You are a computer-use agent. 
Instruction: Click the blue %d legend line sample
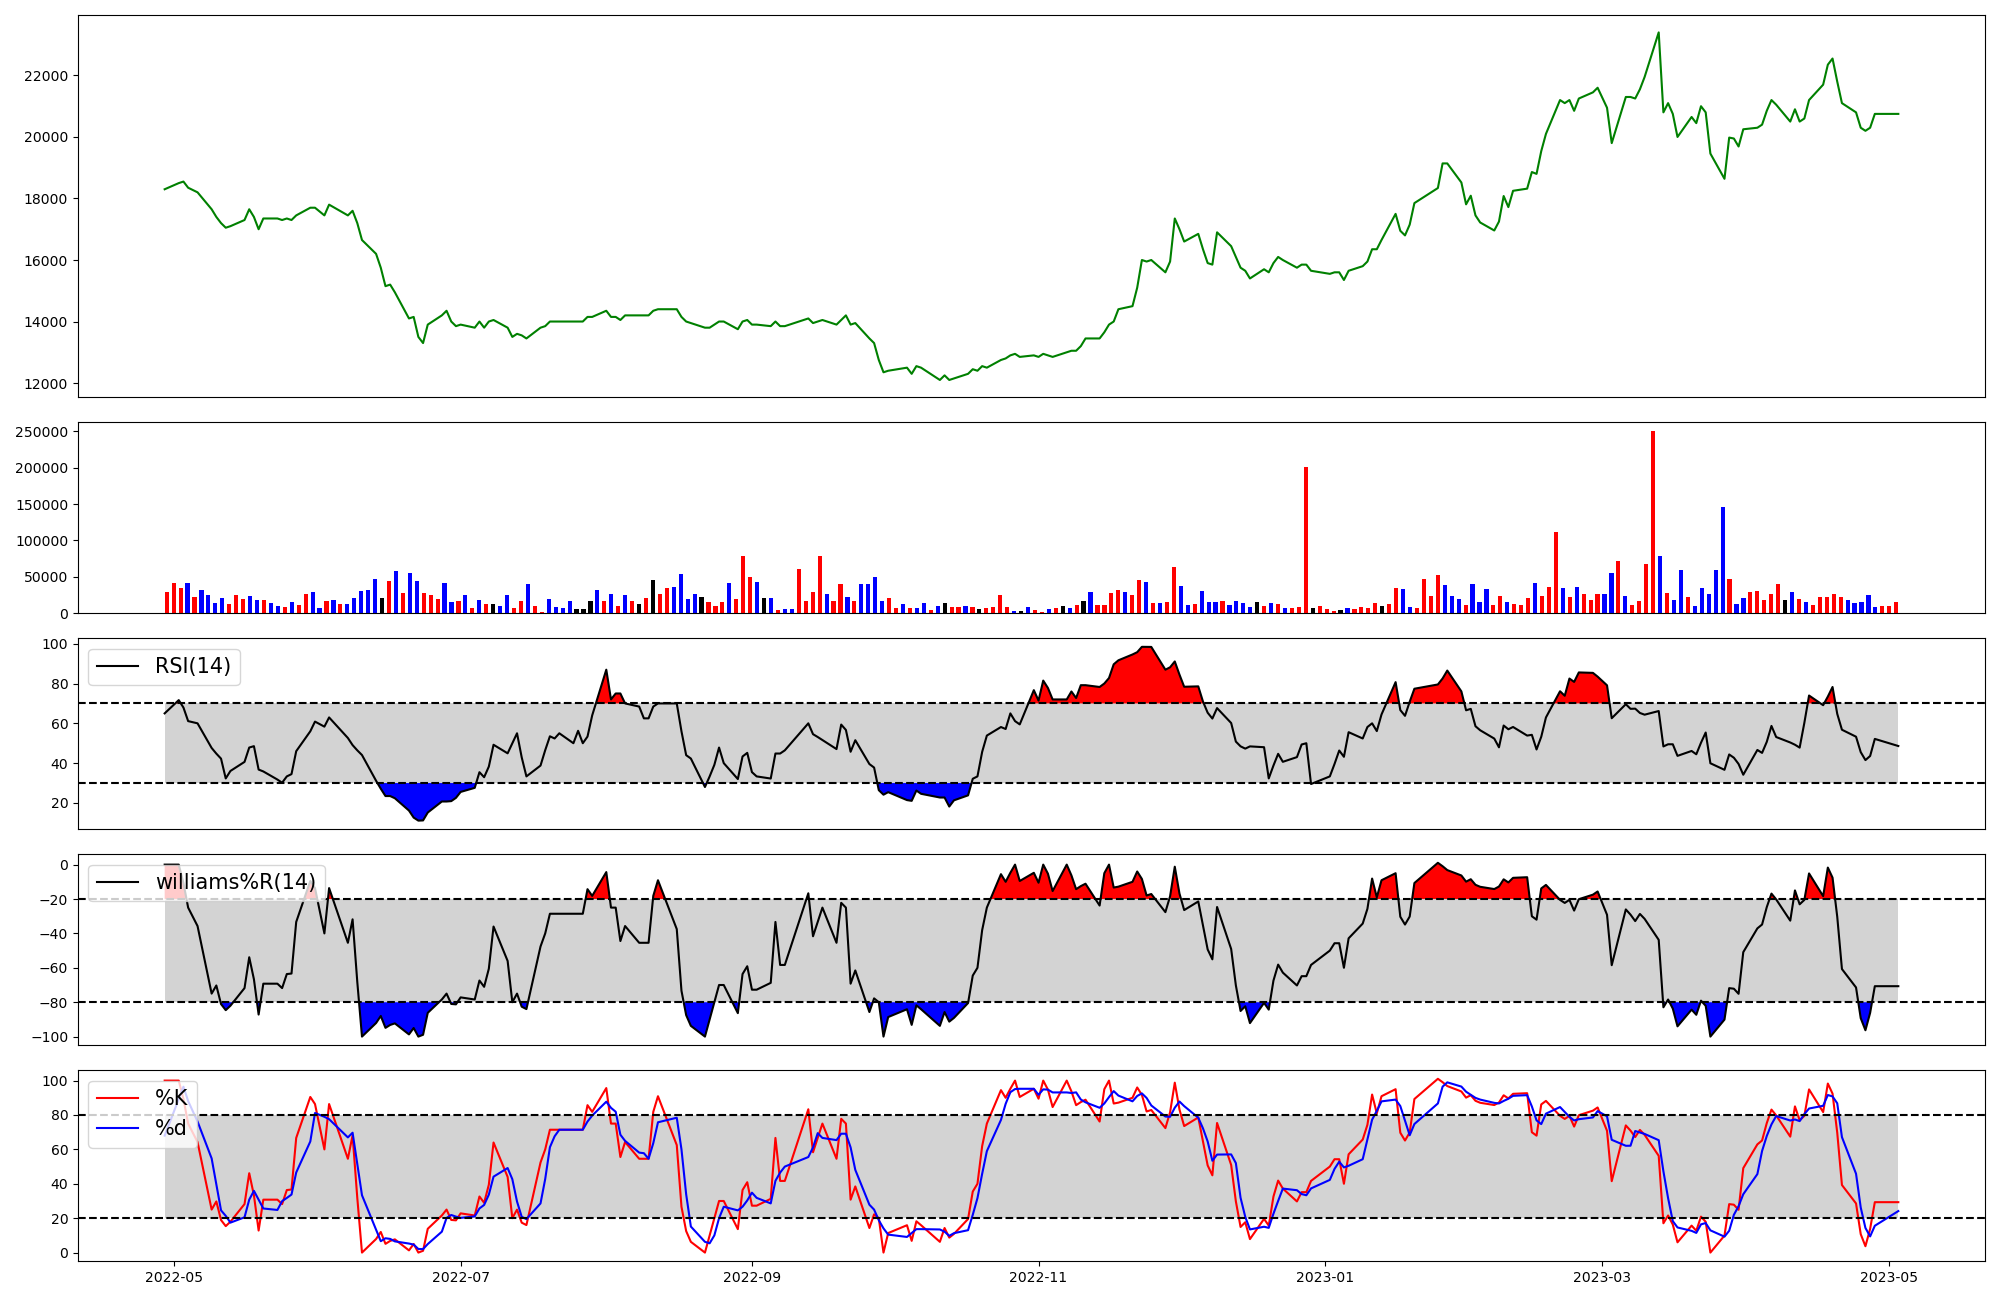(117, 1128)
